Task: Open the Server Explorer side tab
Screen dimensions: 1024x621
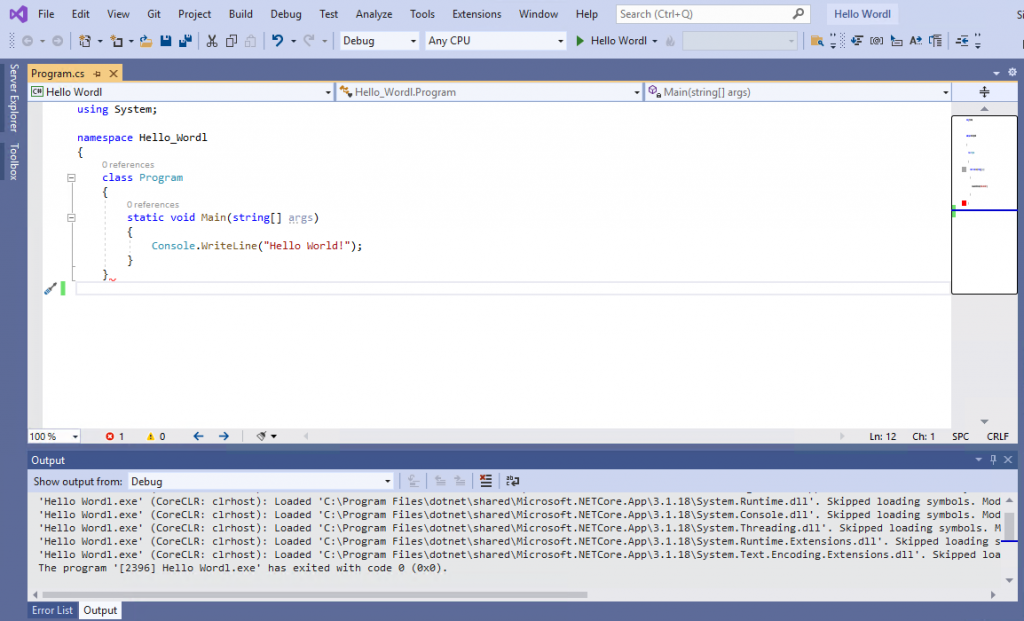Action: click(14, 98)
